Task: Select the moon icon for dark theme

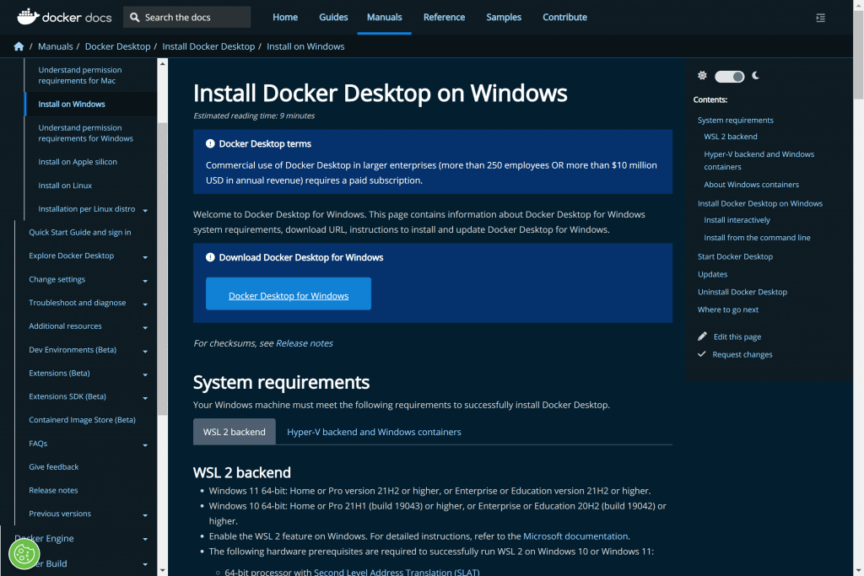Action: tap(757, 75)
